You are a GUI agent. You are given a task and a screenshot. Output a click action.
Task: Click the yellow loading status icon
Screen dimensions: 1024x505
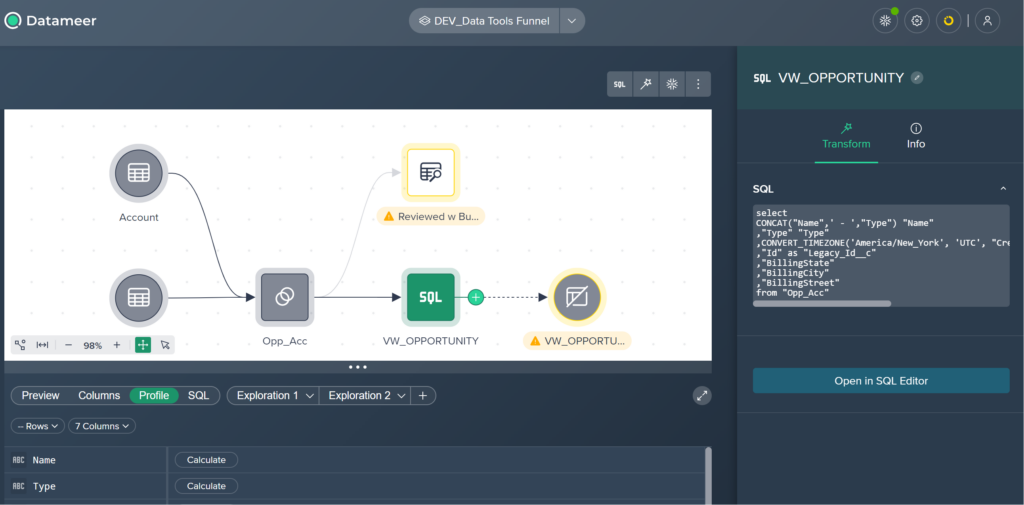pos(948,21)
